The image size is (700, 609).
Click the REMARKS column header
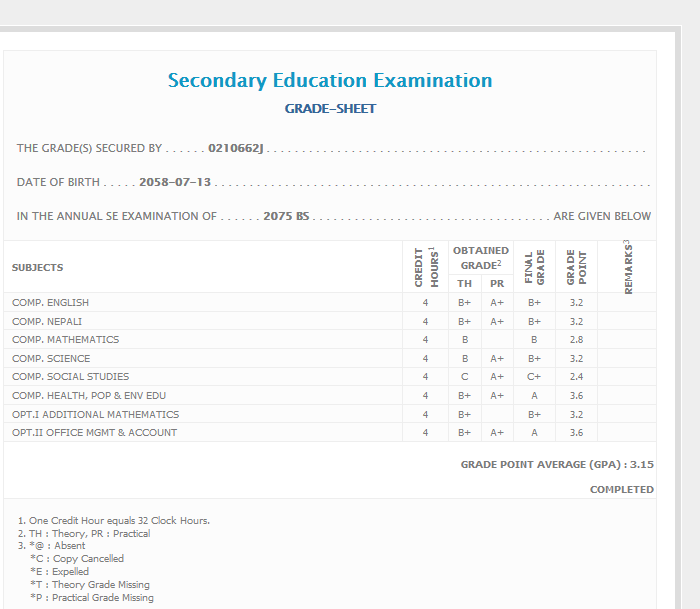pyautogui.click(x=628, y=268)
